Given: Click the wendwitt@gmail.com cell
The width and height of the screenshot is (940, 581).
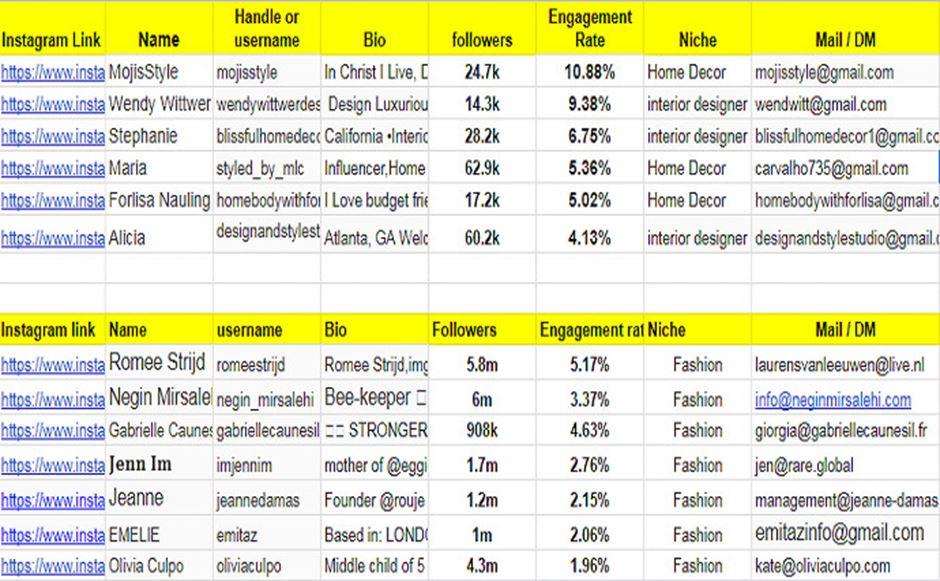Looking at the screenshot, I should [821, 105].
